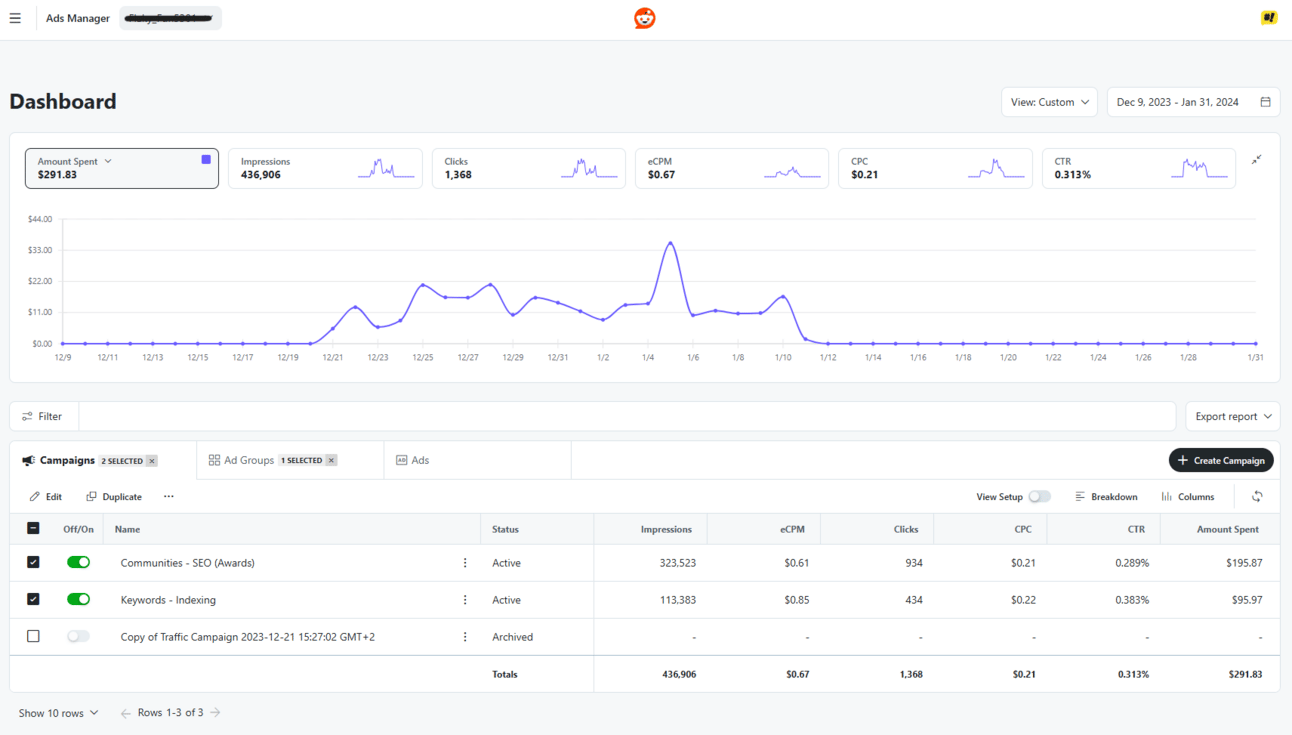Switch to the Ads tab
Screen dimensions: 1292x735
coord(412,460)
